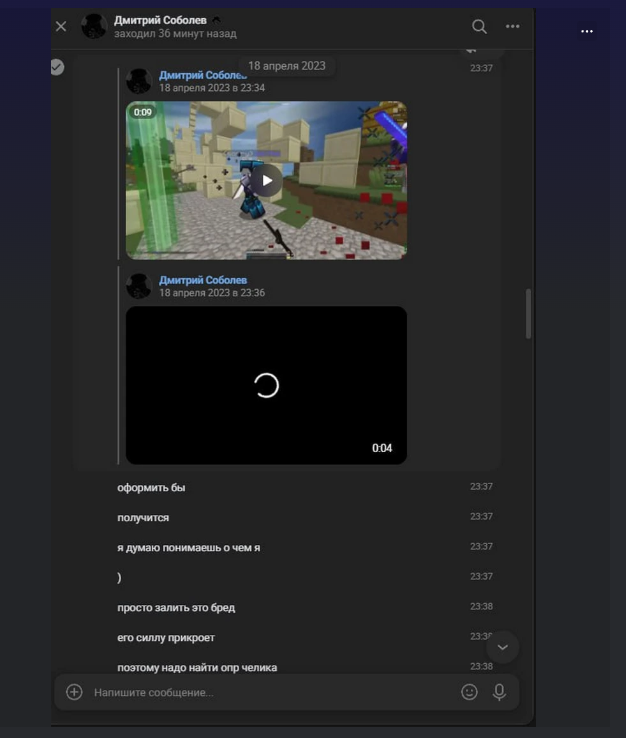Viewport: 626px width, 738px height.
Task: Open the outer three-dot menu on the right edge
Action: tap(587, 32)
